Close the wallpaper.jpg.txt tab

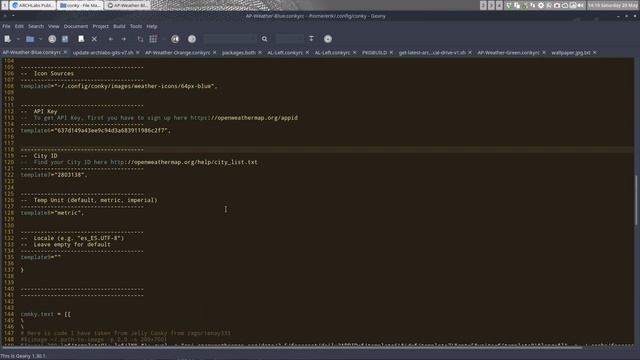[595, 53]
